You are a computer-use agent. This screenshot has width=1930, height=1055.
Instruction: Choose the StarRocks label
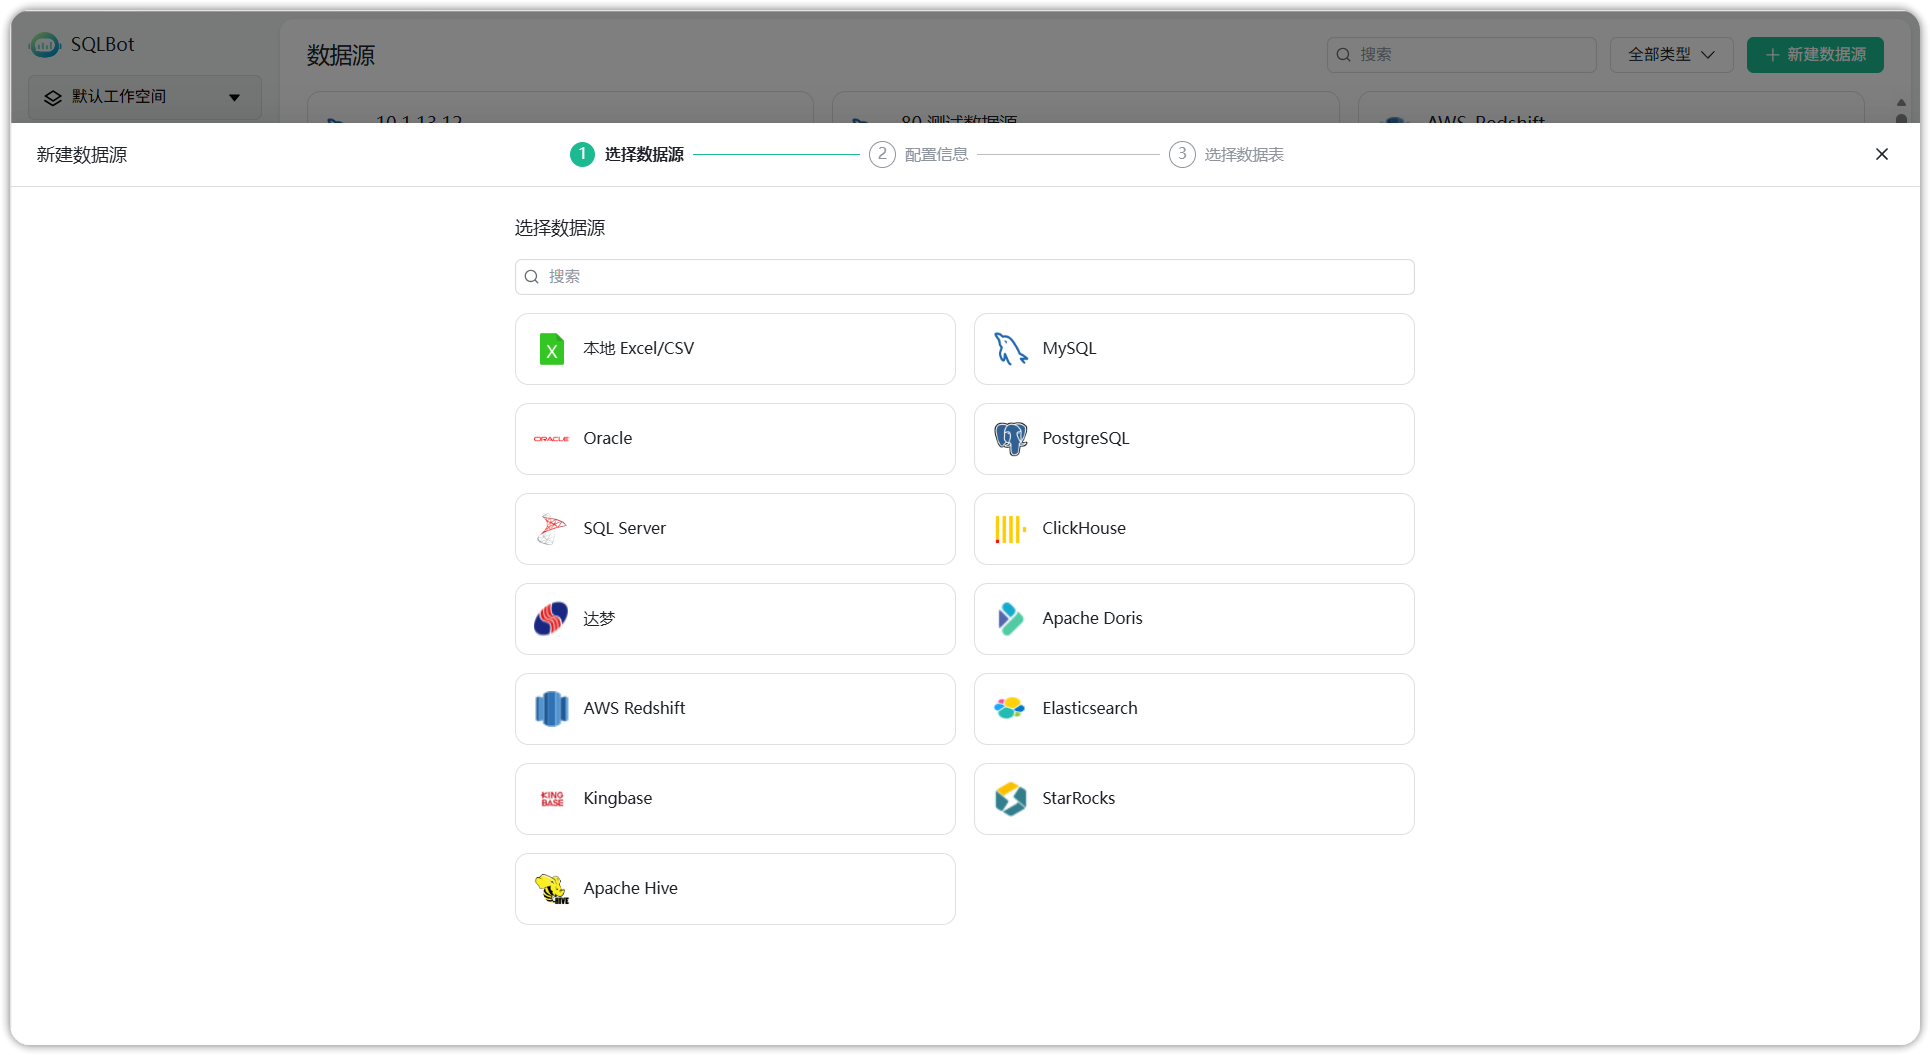pyautogui.click(x=1078, y=799)
